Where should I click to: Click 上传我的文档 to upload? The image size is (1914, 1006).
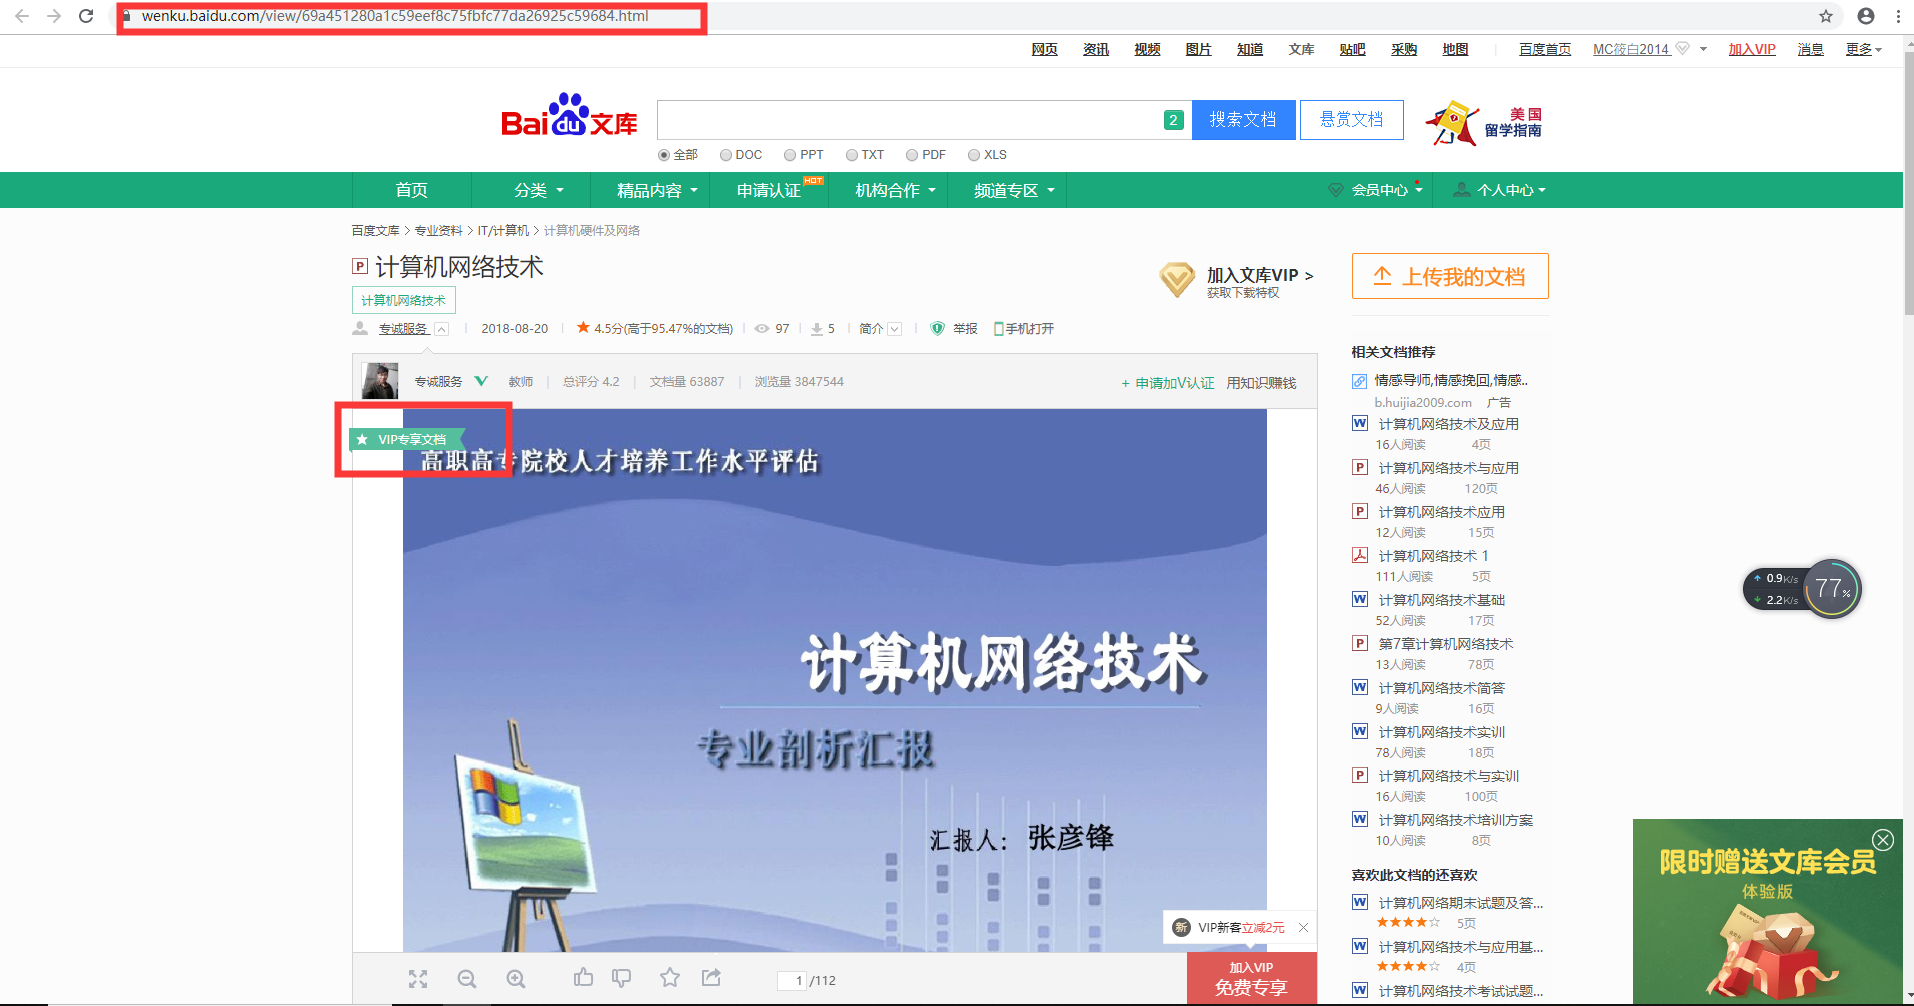point(1449,276)
